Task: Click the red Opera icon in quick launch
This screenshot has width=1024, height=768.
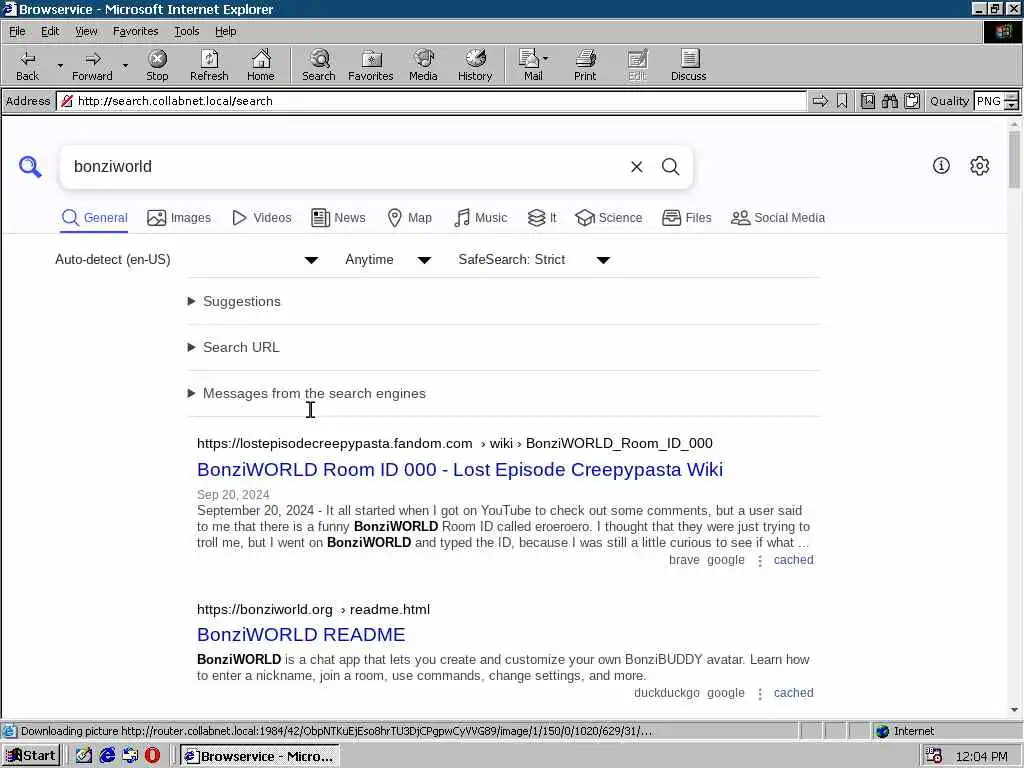Action: coord(152,756)
